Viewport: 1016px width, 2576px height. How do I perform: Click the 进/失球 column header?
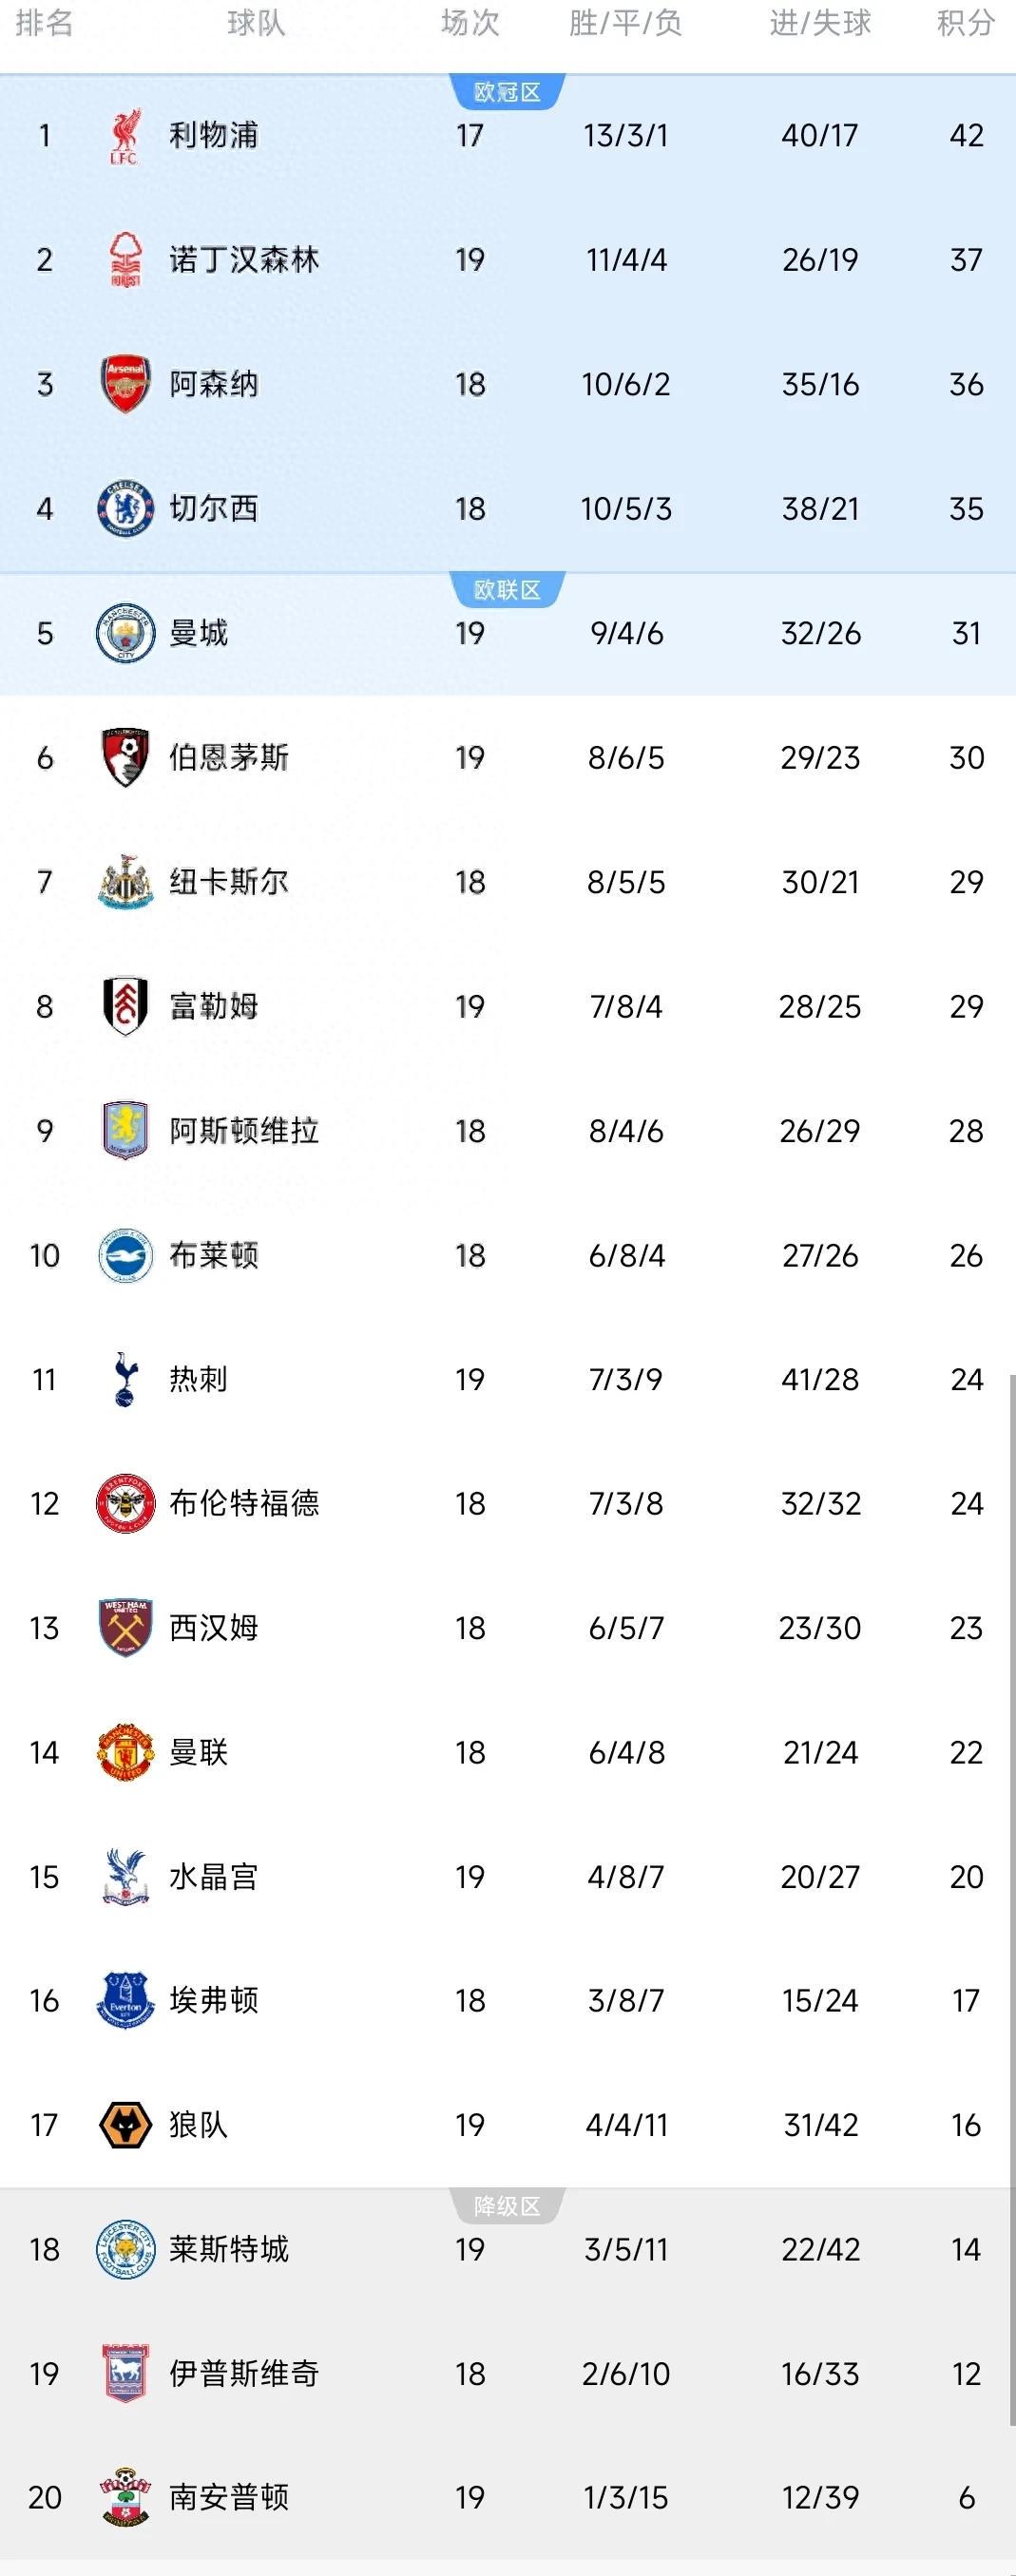(820, 23)
